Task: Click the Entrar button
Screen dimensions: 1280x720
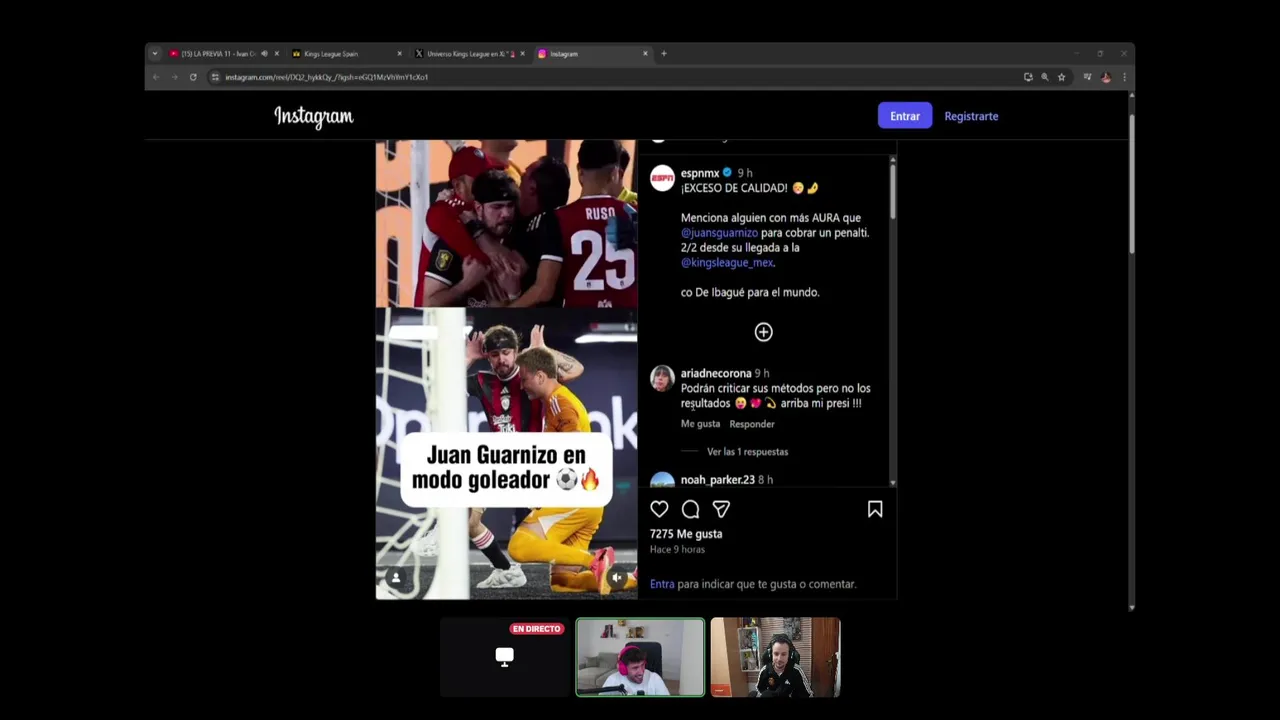Action: coord(905,116)
